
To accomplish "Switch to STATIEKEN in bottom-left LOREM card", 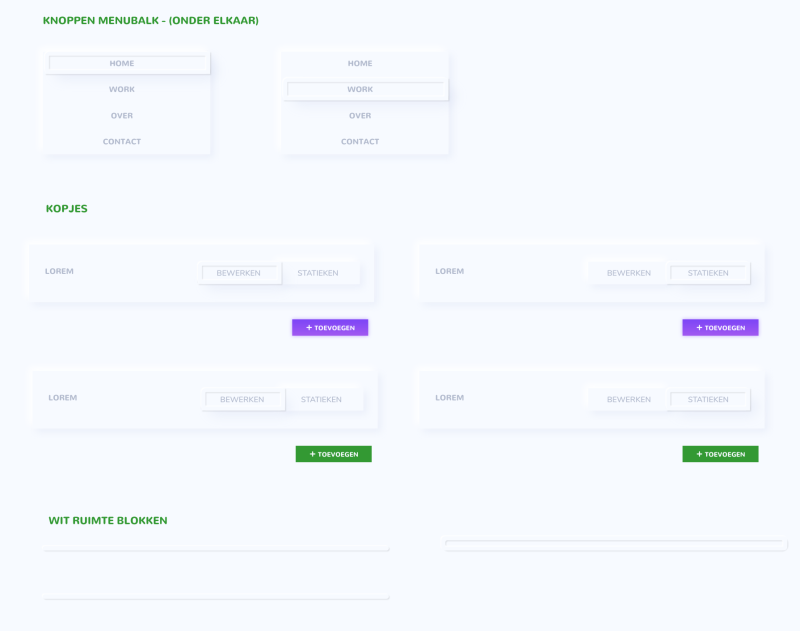I will click(324, 399).
